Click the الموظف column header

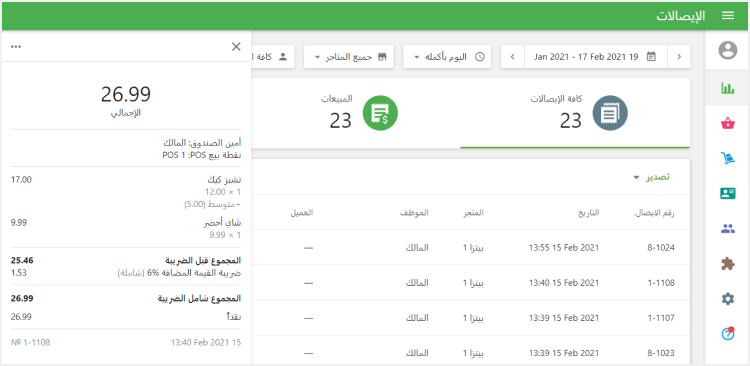click(414, 213)
